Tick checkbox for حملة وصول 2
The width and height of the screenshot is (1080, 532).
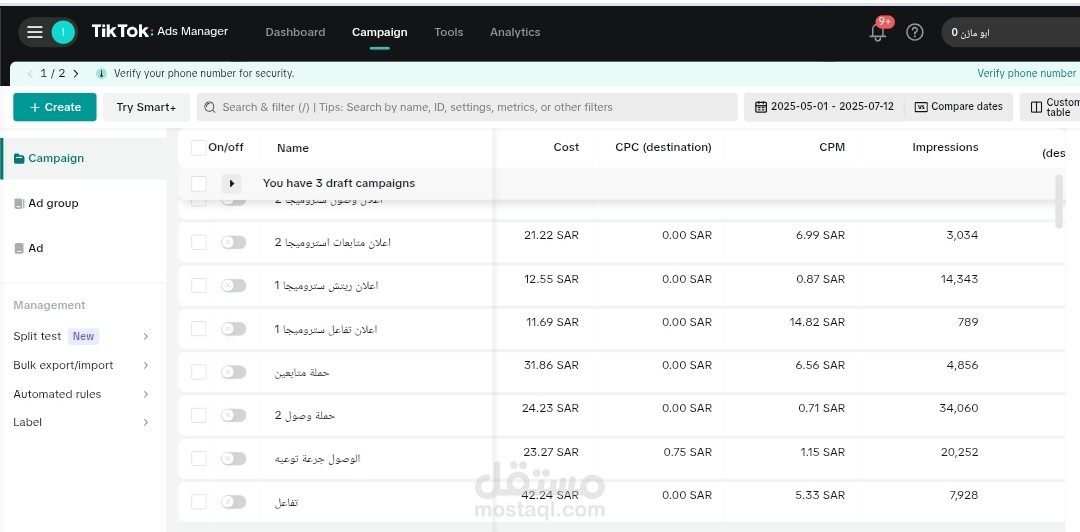pyautogui.click(x=198, y=416)
